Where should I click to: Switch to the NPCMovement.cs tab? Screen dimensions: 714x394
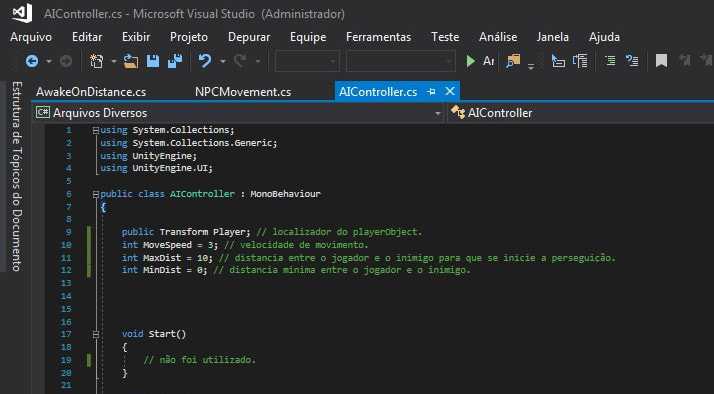tap(243, 92)
